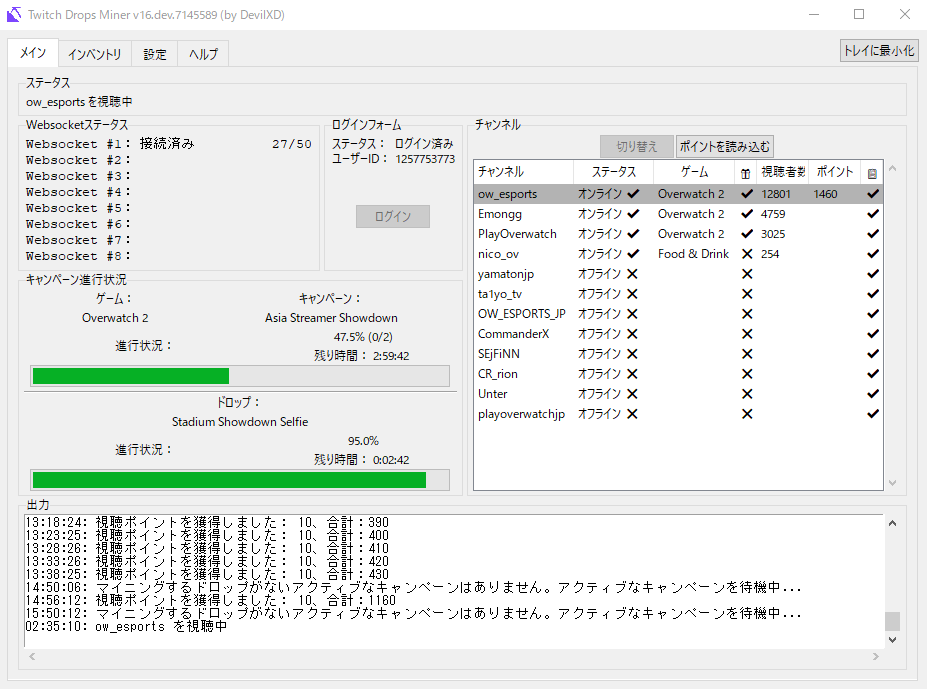
Task: Select the OW_ESPORTS_JP channel row
Action: click(x=678, y=314)
